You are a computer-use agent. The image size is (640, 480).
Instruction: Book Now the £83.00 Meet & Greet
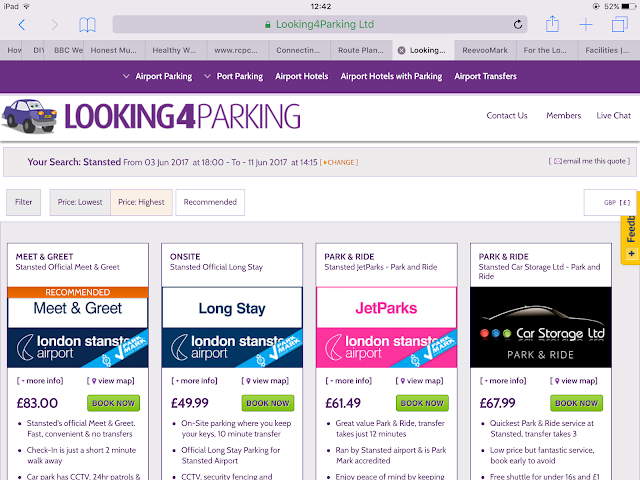[x=113, y=403]
